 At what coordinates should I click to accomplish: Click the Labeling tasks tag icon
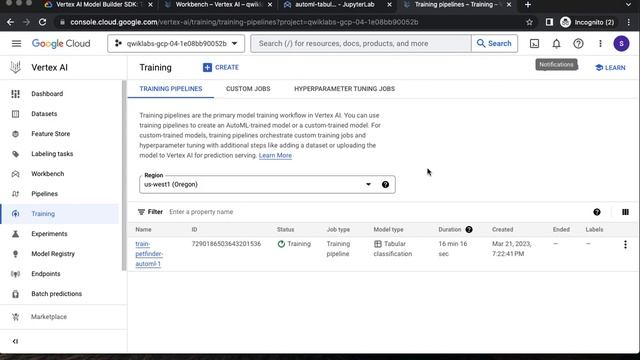(x=16, y=154)
